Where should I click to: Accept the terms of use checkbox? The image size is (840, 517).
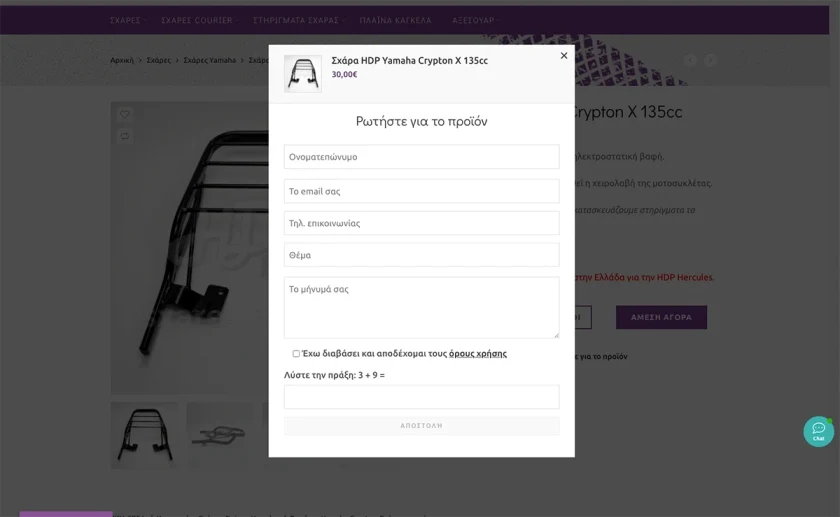pyautogui.click(x=296, y=354)
